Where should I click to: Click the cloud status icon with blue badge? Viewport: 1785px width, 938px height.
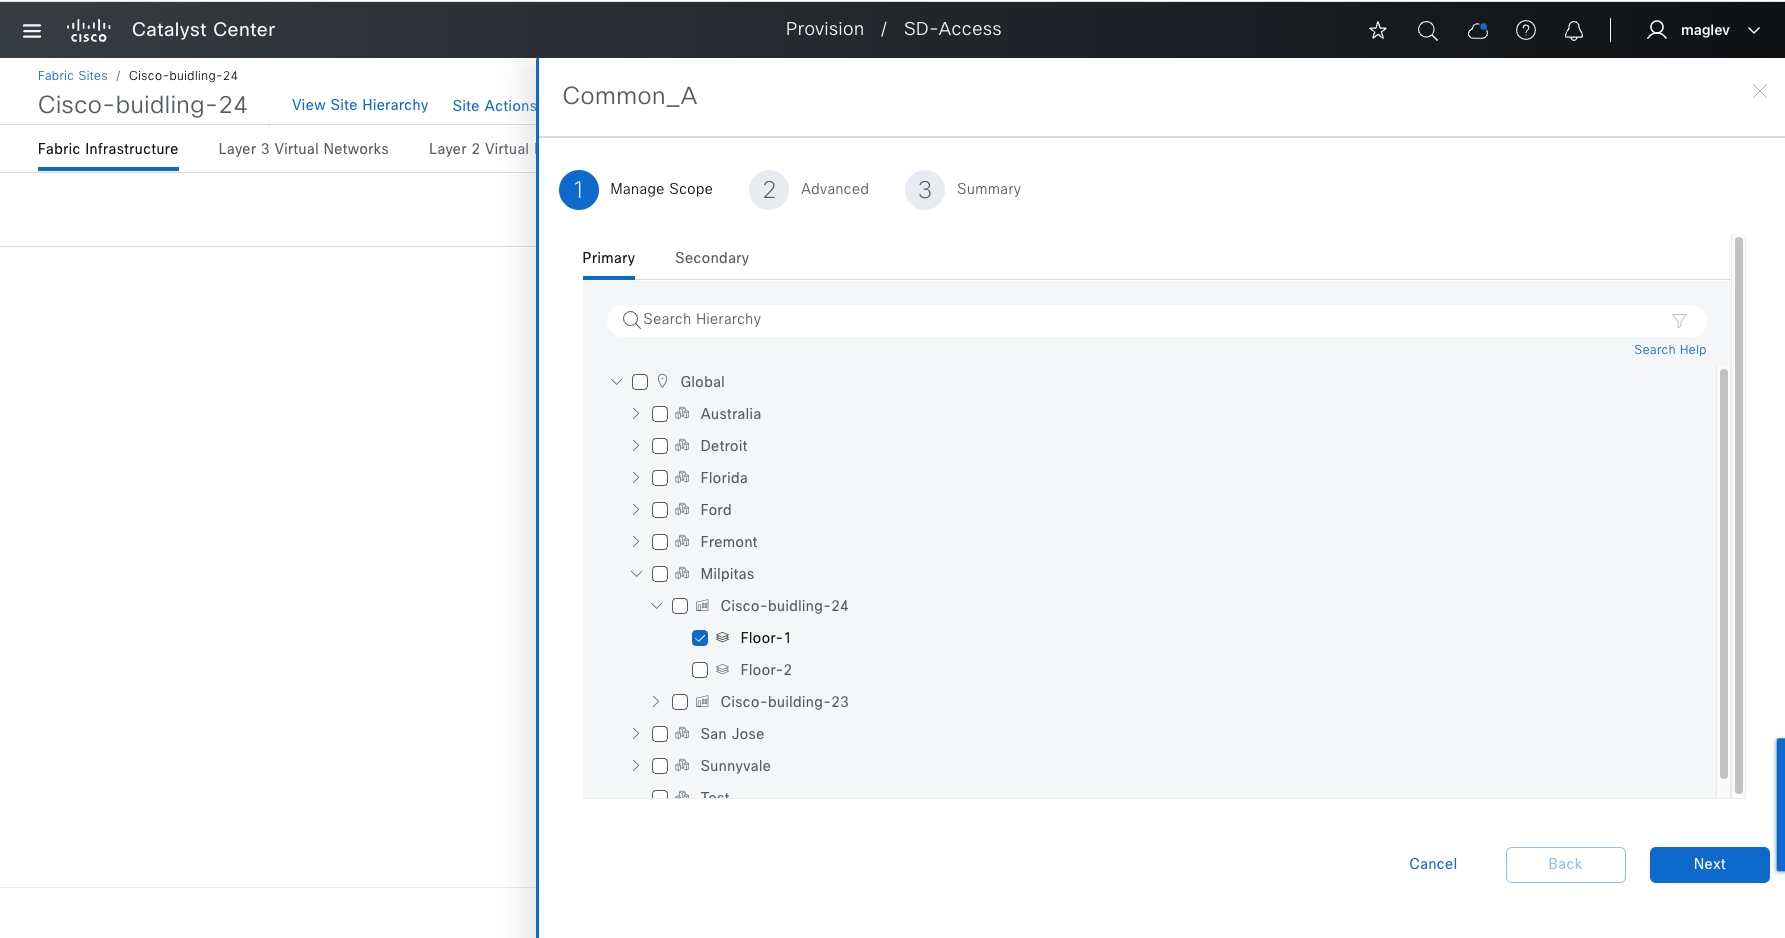click(1477, 30)
